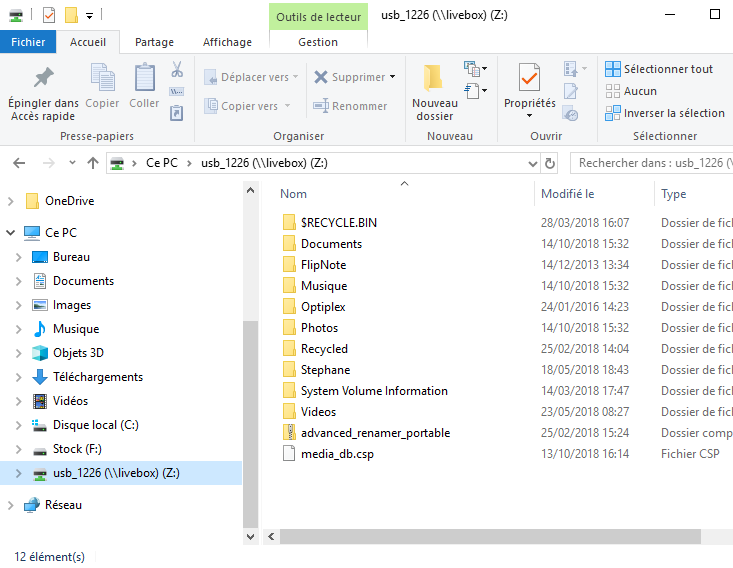This screenshot has width=733, height=568.
Task: Open the Fichier menu
Action: click(28, 42)
